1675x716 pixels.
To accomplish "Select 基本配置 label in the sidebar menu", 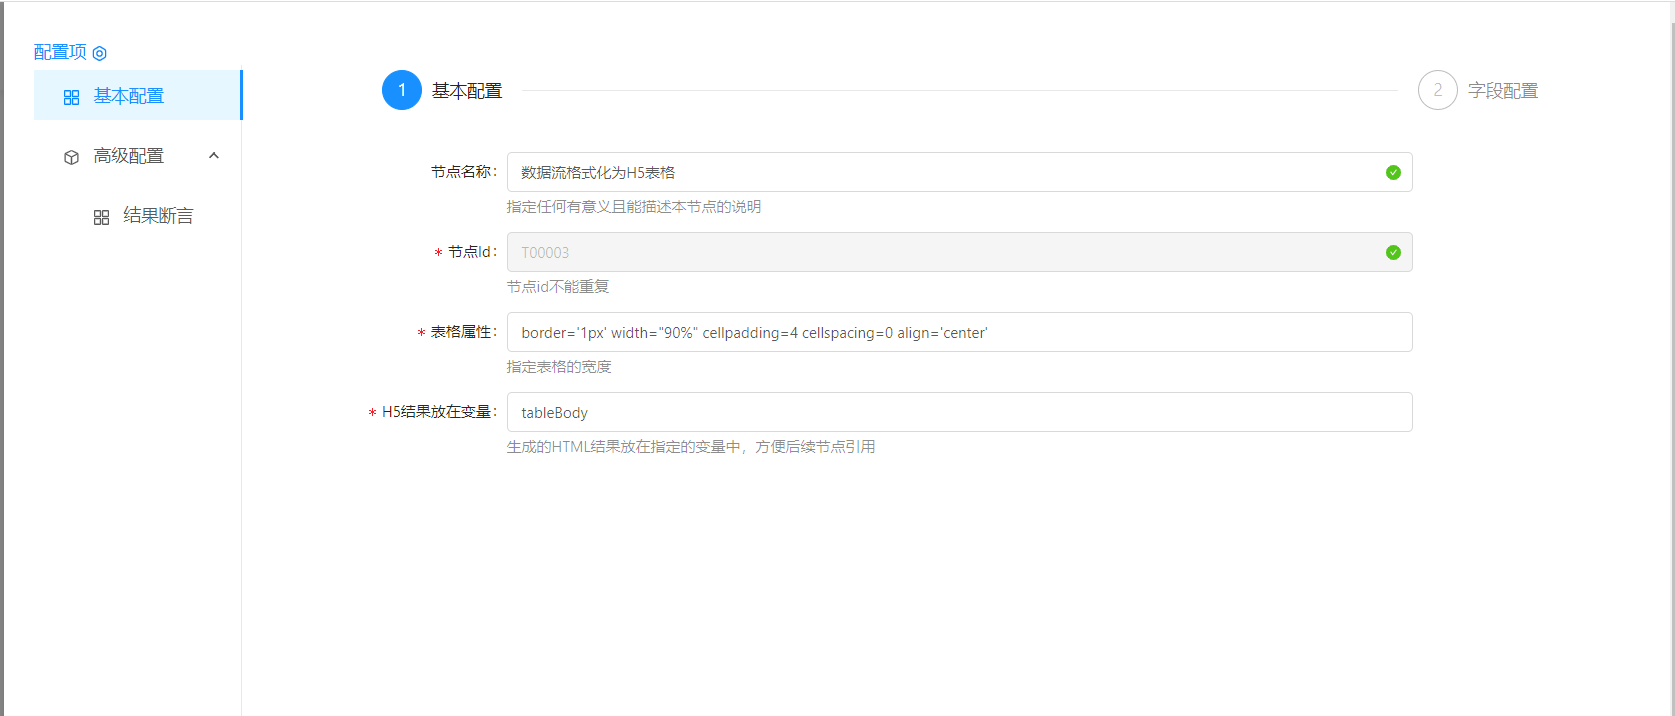I will pos(128,96).
